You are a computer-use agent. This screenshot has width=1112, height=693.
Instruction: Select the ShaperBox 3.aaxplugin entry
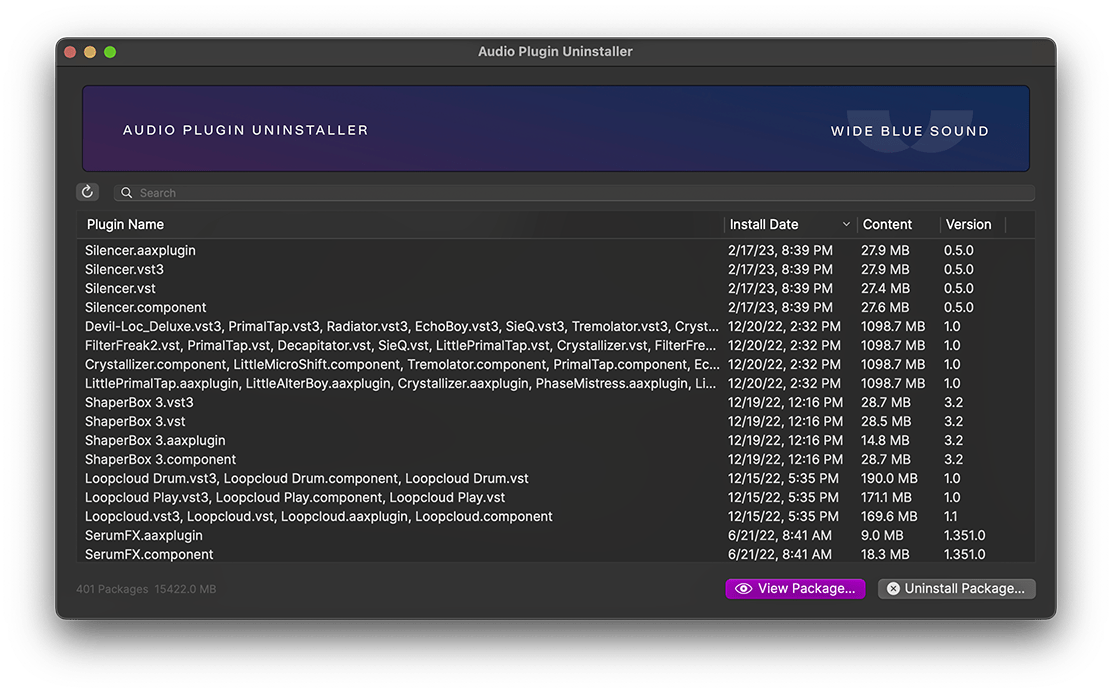click(x=155, y=441)
